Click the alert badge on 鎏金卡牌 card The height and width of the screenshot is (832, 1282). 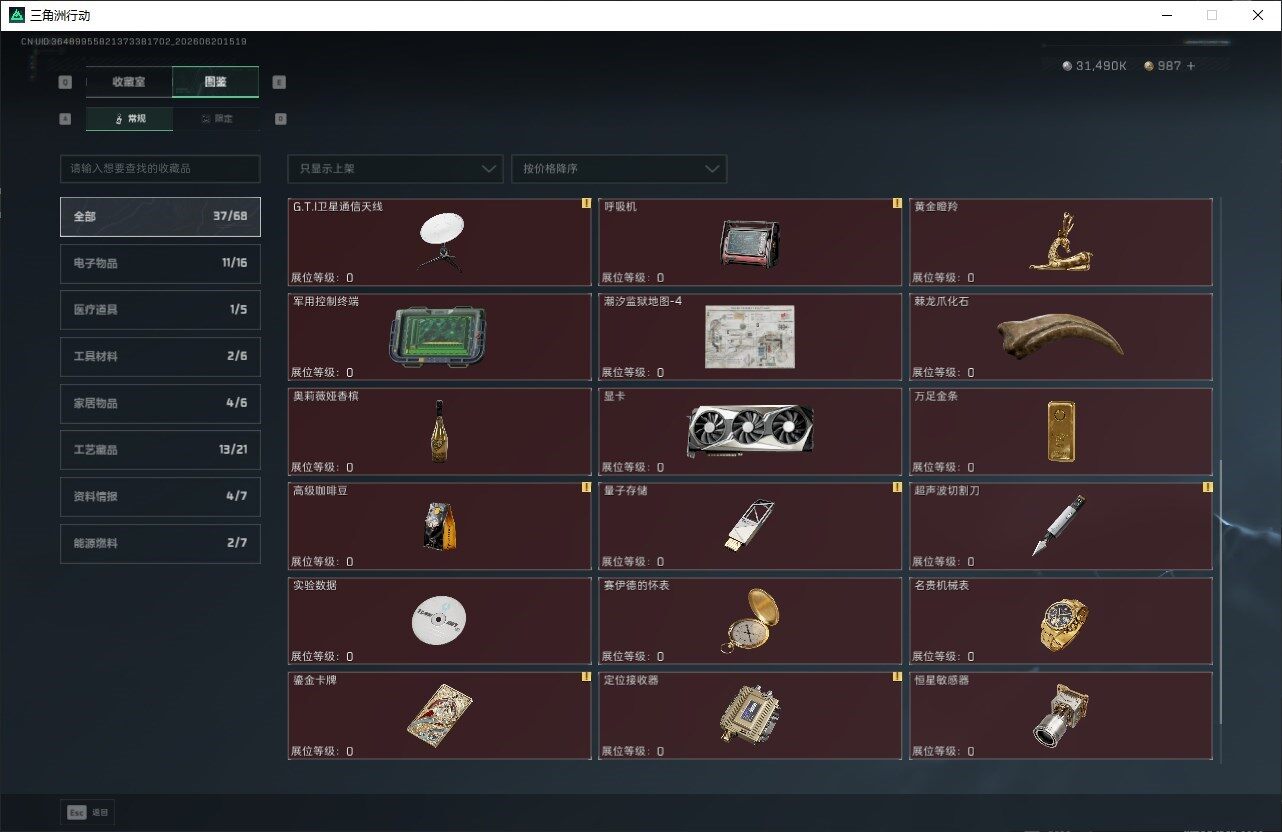586,677
